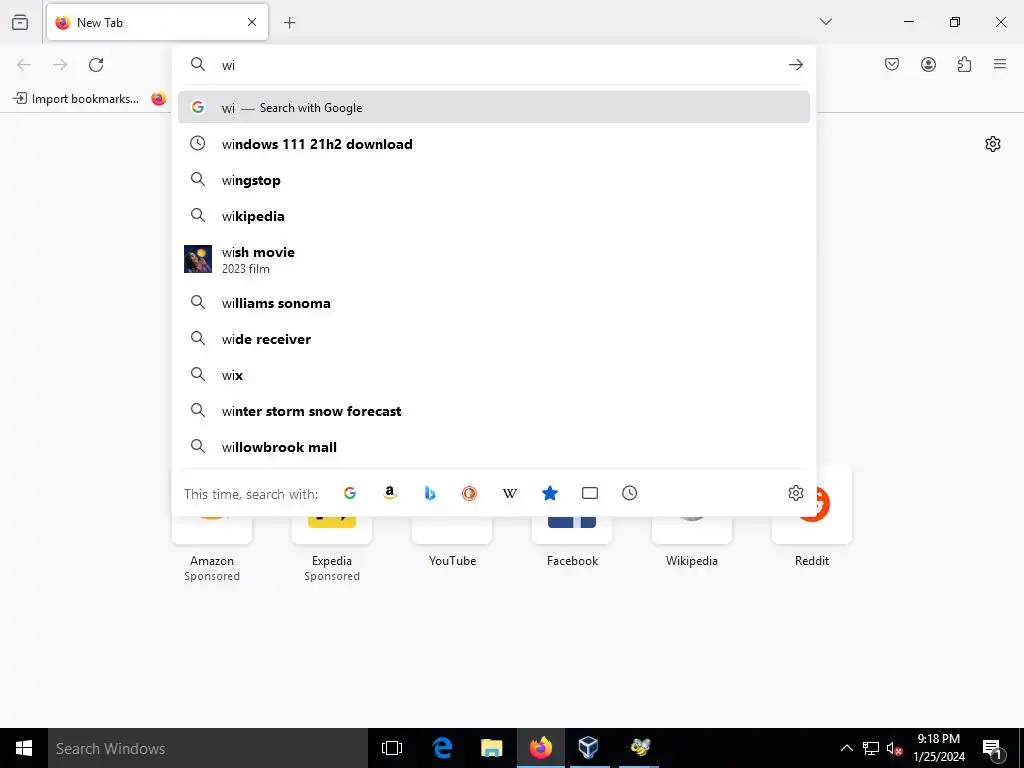Screen dimensions: 1024x768
Task: Open the VirtualBox cube taskbar icon
Action: (589, 748)
